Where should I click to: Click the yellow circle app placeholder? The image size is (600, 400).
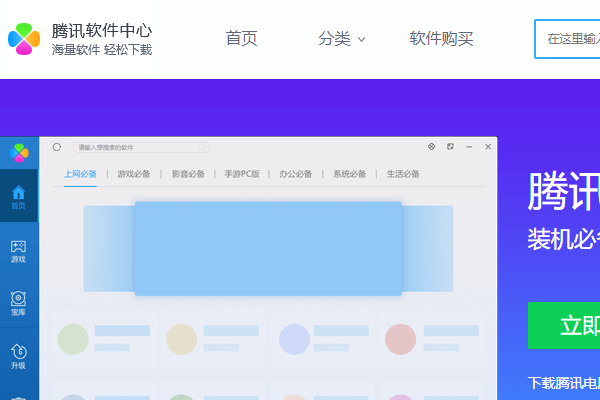[181, 339]
